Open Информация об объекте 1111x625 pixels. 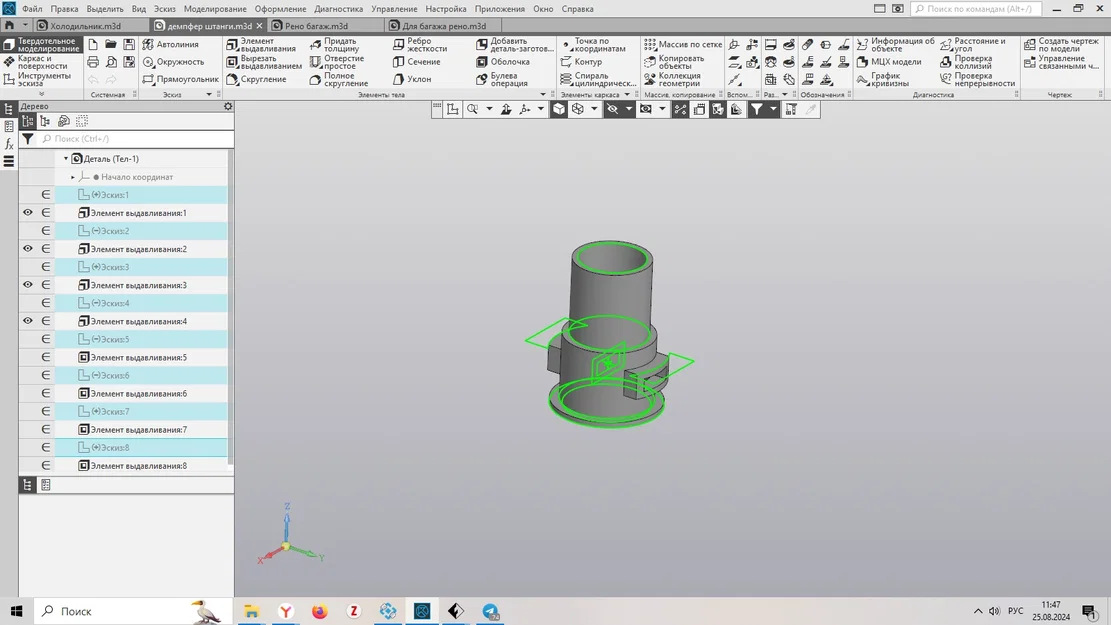896,45
